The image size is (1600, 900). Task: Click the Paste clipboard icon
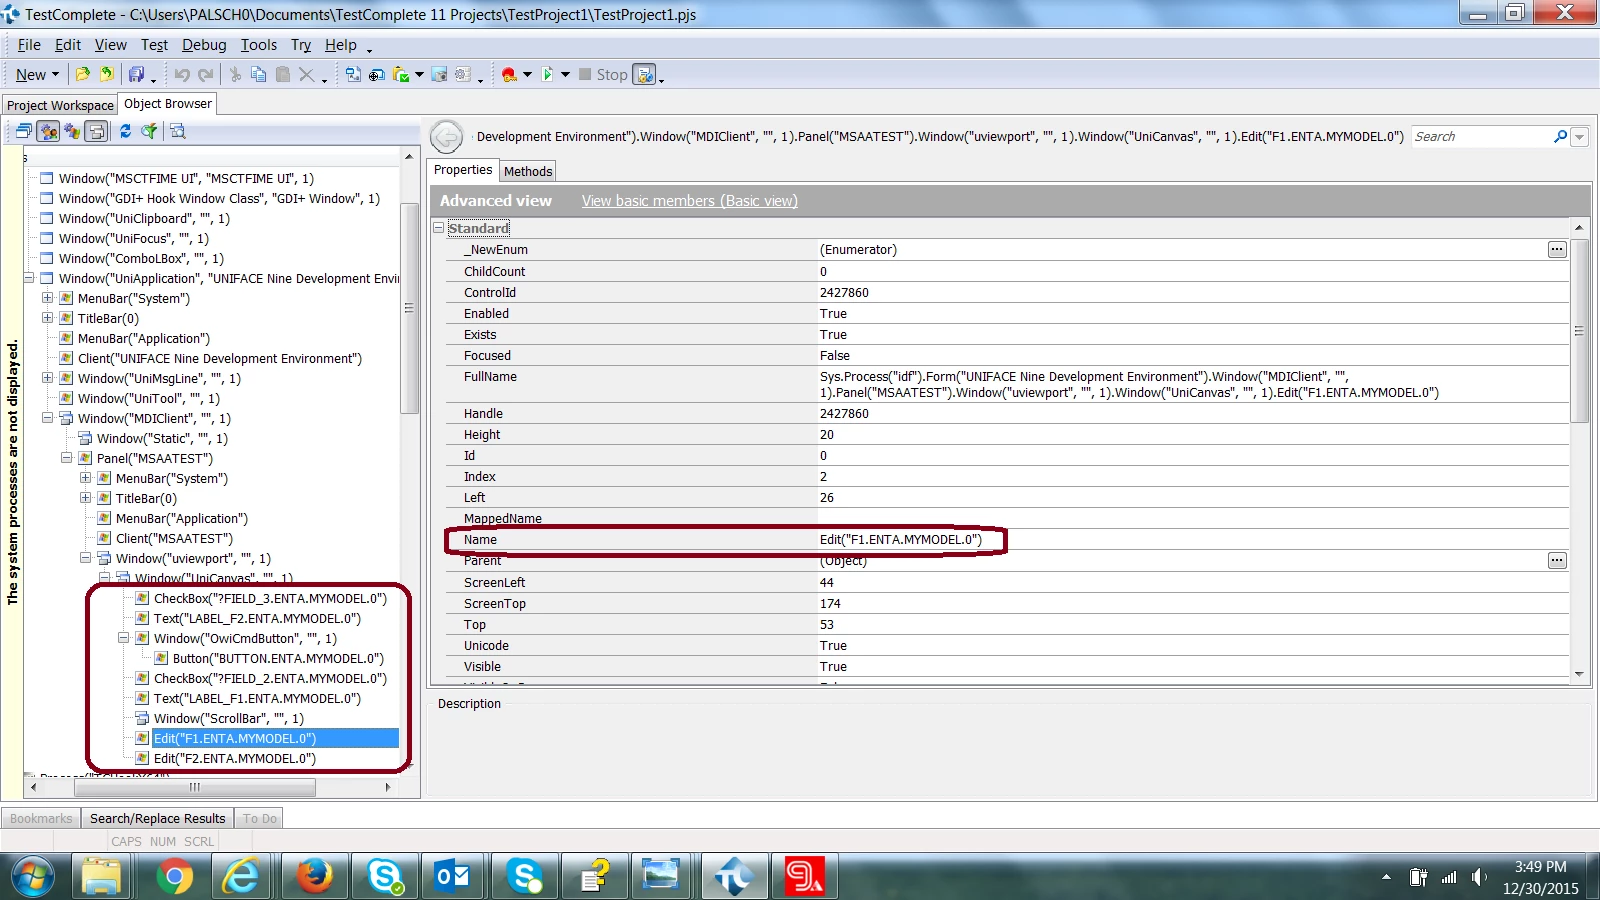coord(283,74)
